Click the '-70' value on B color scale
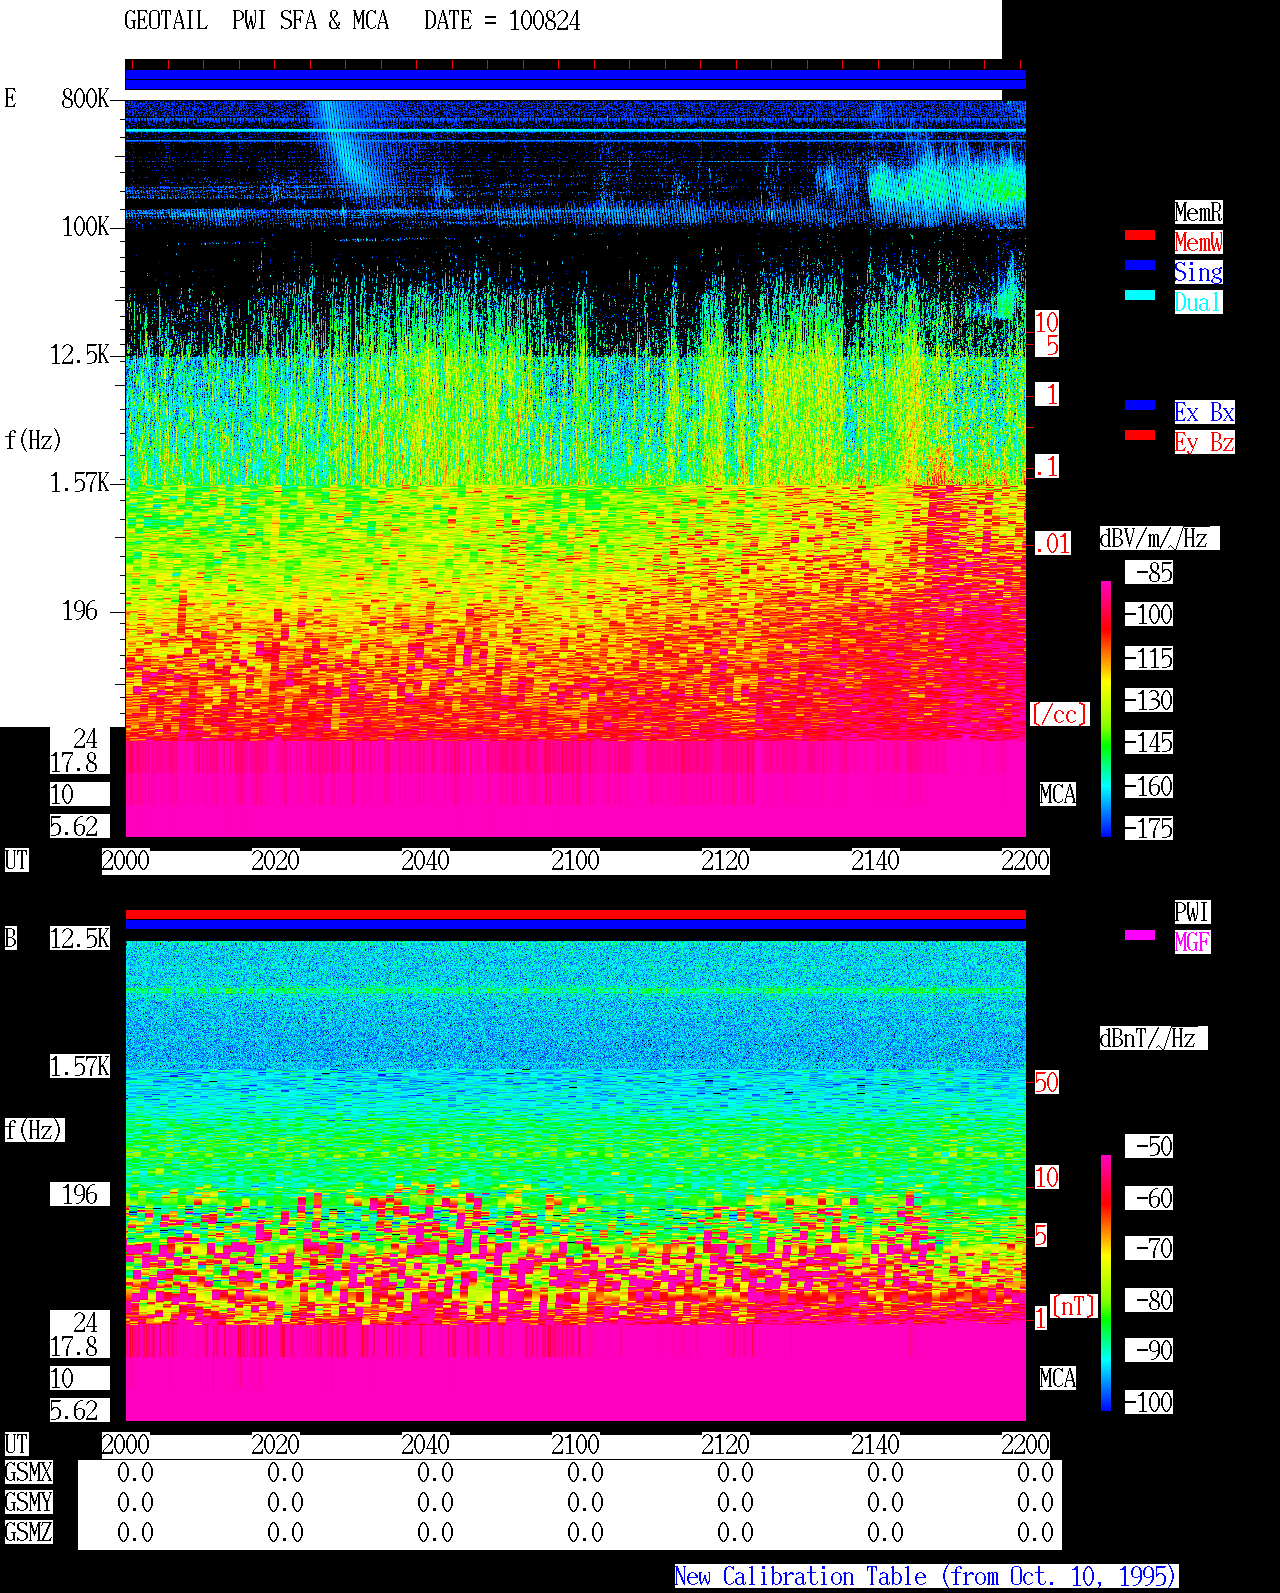Image resolution: width=1280 pixels, height=1593 pixels. pyautogui.click(x=1149, y=1248)
